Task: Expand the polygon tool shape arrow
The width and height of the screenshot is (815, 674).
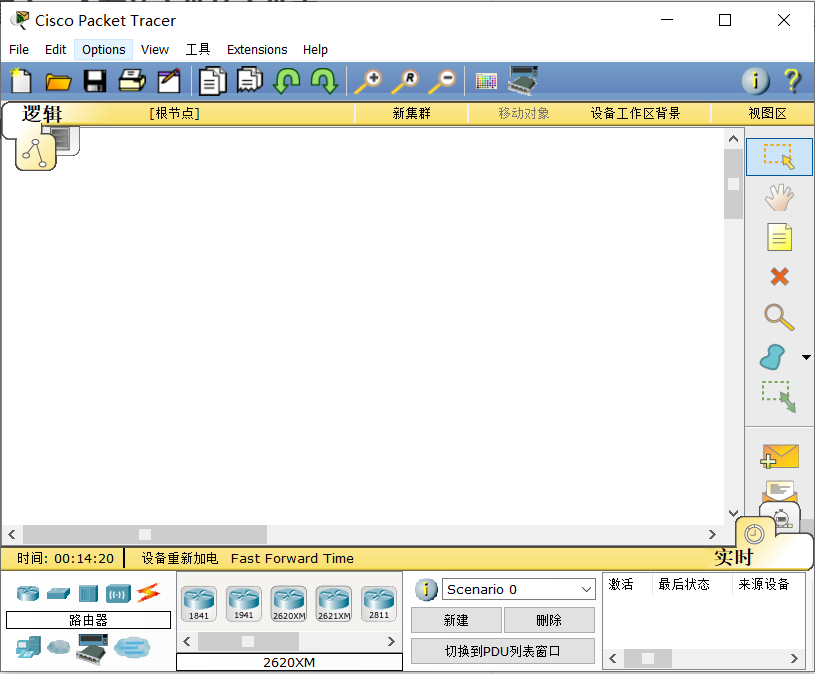Action: [806, 357]
